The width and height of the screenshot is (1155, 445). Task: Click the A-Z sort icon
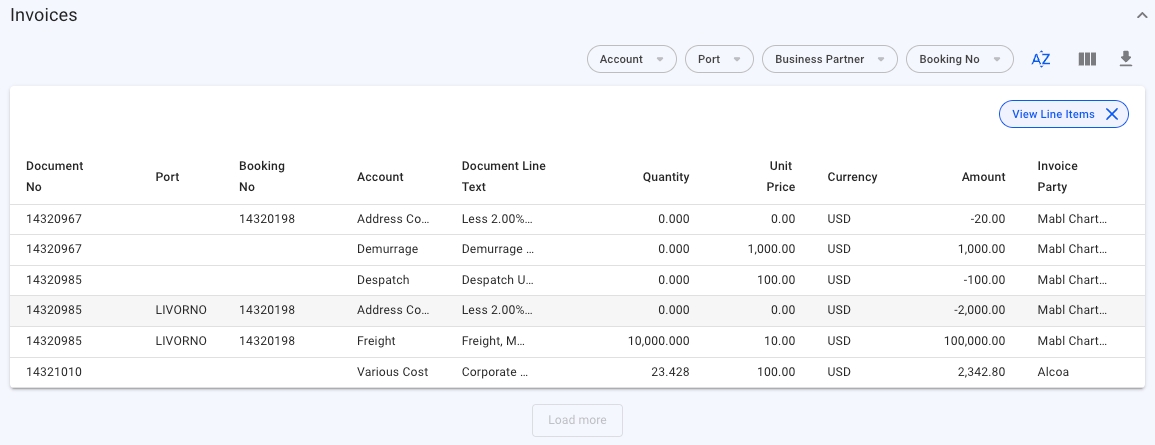pos(1040,59)
